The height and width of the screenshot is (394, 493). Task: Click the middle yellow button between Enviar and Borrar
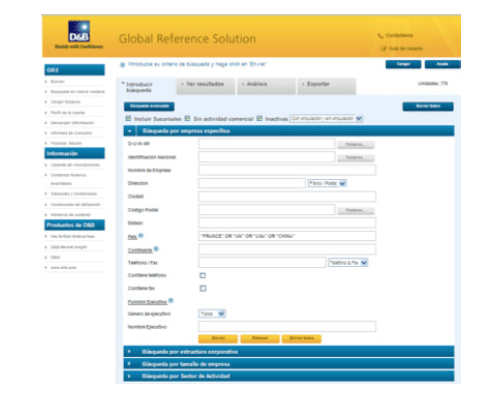pos(260,338)
